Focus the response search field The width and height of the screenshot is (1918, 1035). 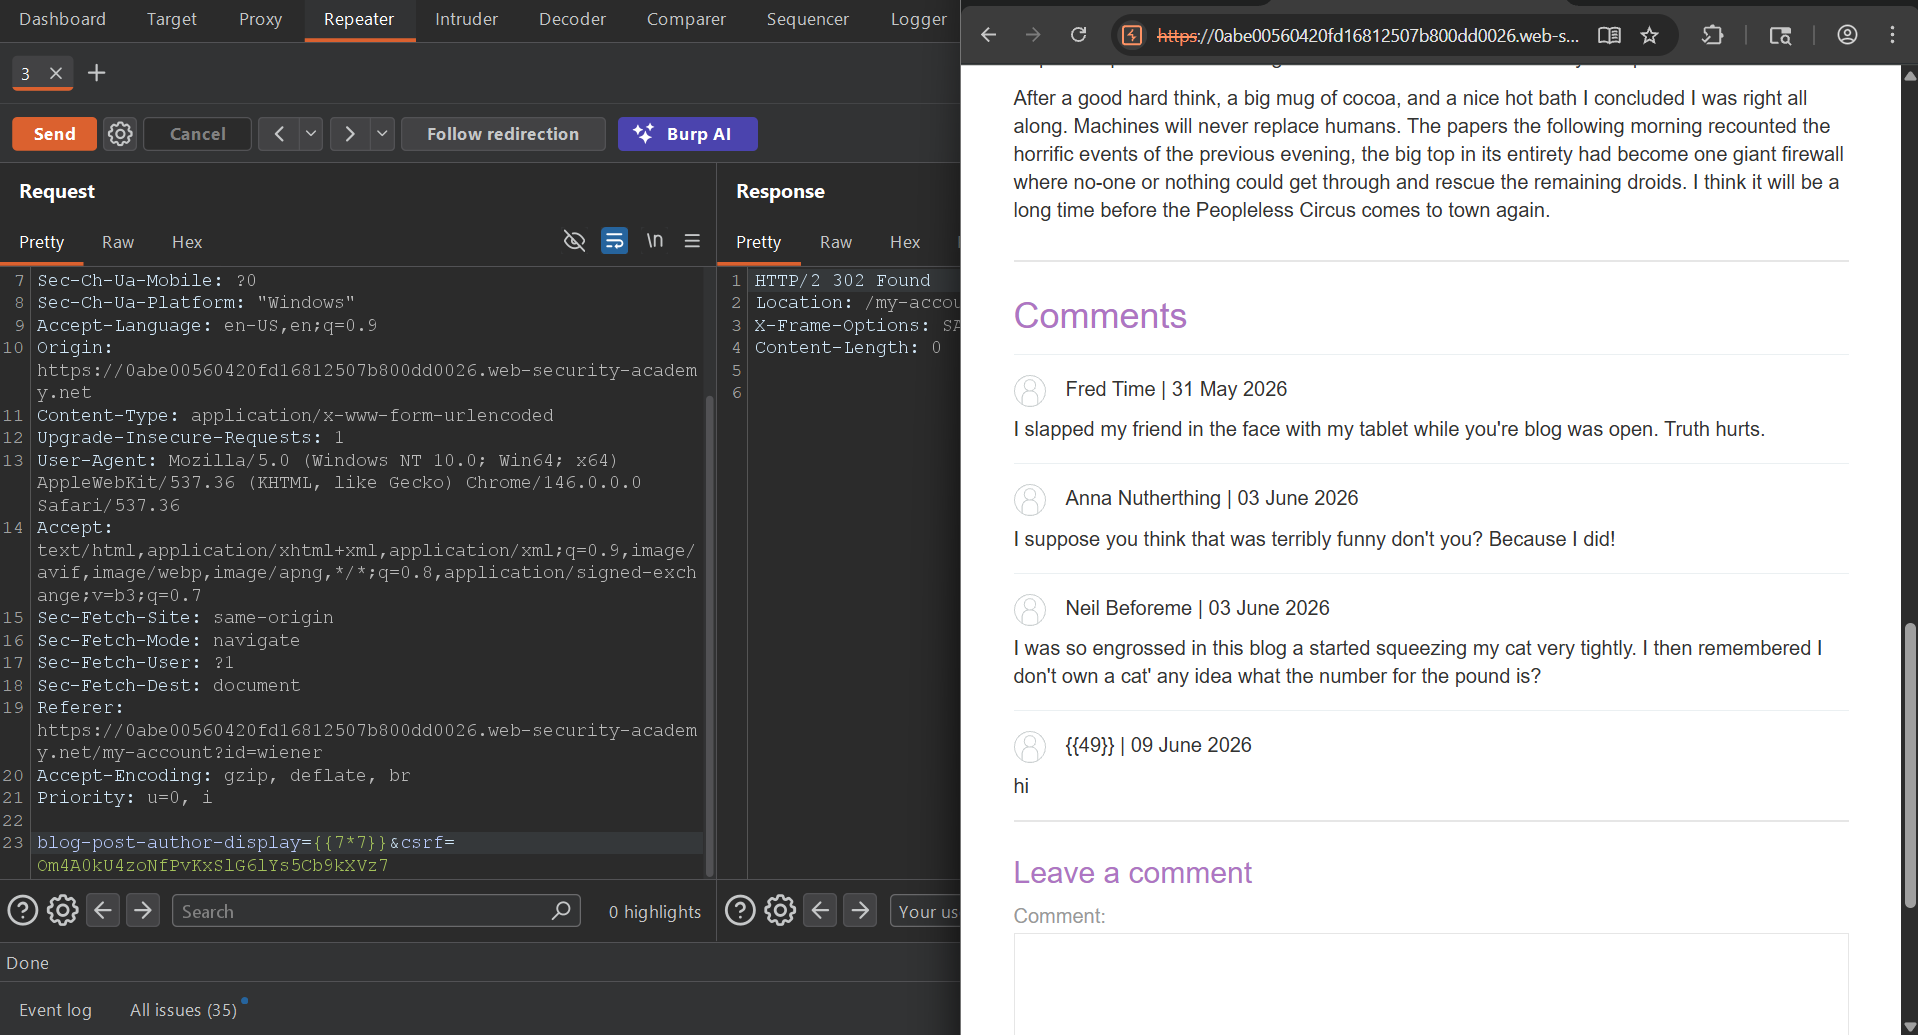click(x=925, y=911)
